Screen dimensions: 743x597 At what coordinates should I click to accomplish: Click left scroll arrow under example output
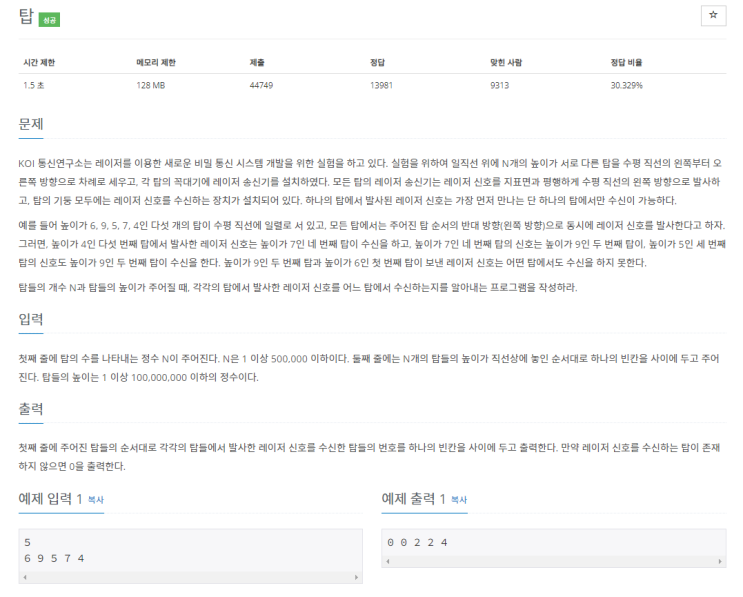coord(388,561)
